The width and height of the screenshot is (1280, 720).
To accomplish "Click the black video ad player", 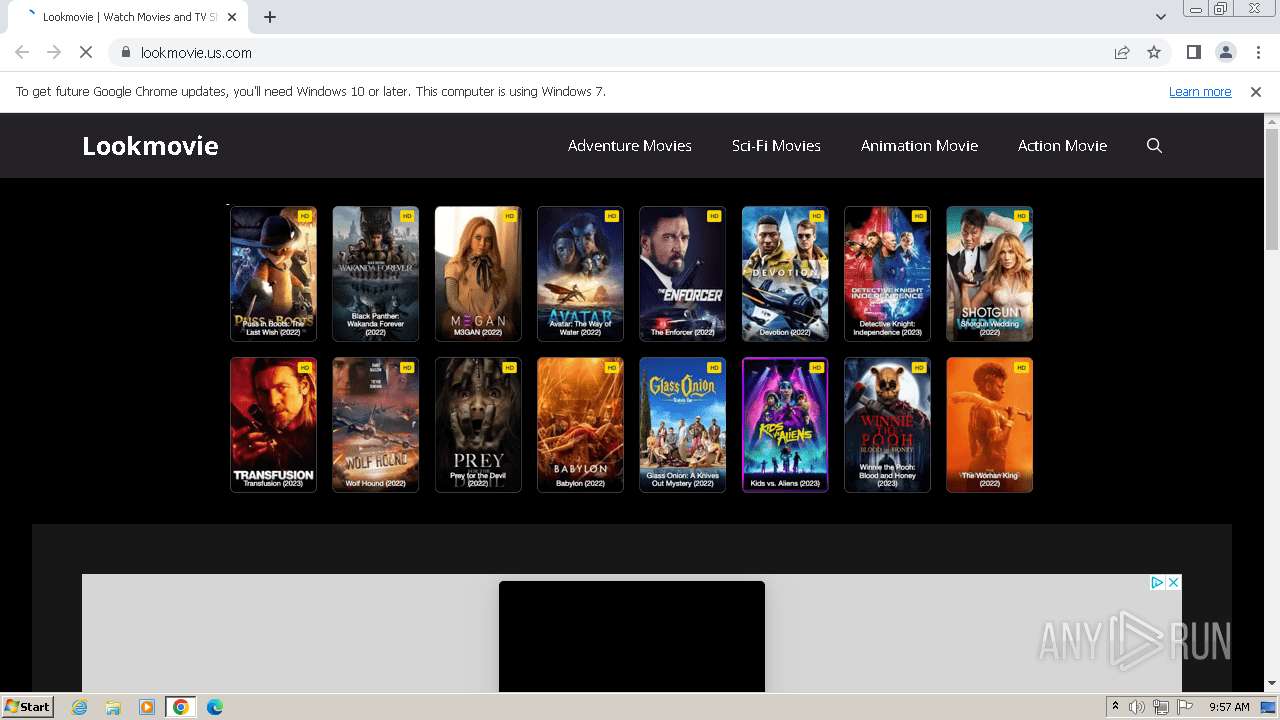I will coord(632,636).
